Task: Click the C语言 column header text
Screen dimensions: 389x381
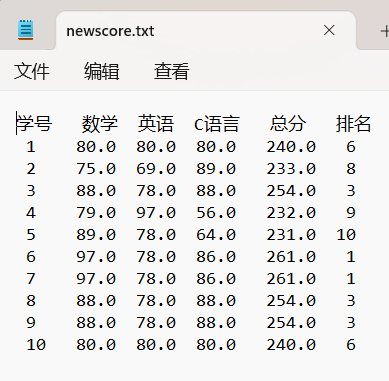Action: pyautogui.click(x=217, y=124)
